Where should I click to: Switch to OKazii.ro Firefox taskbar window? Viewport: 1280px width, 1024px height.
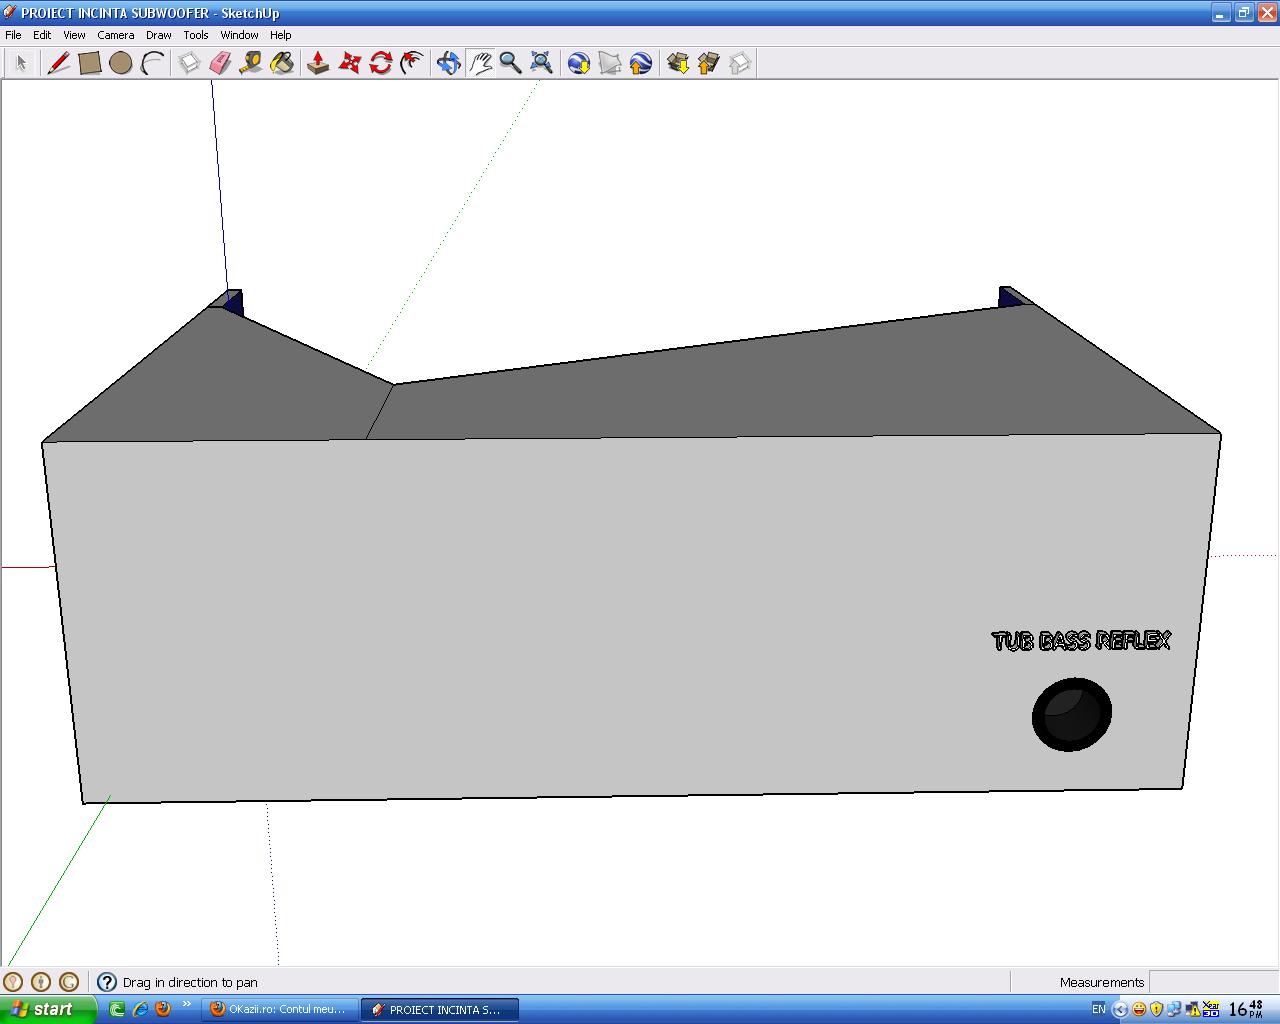pos(279,1009)
